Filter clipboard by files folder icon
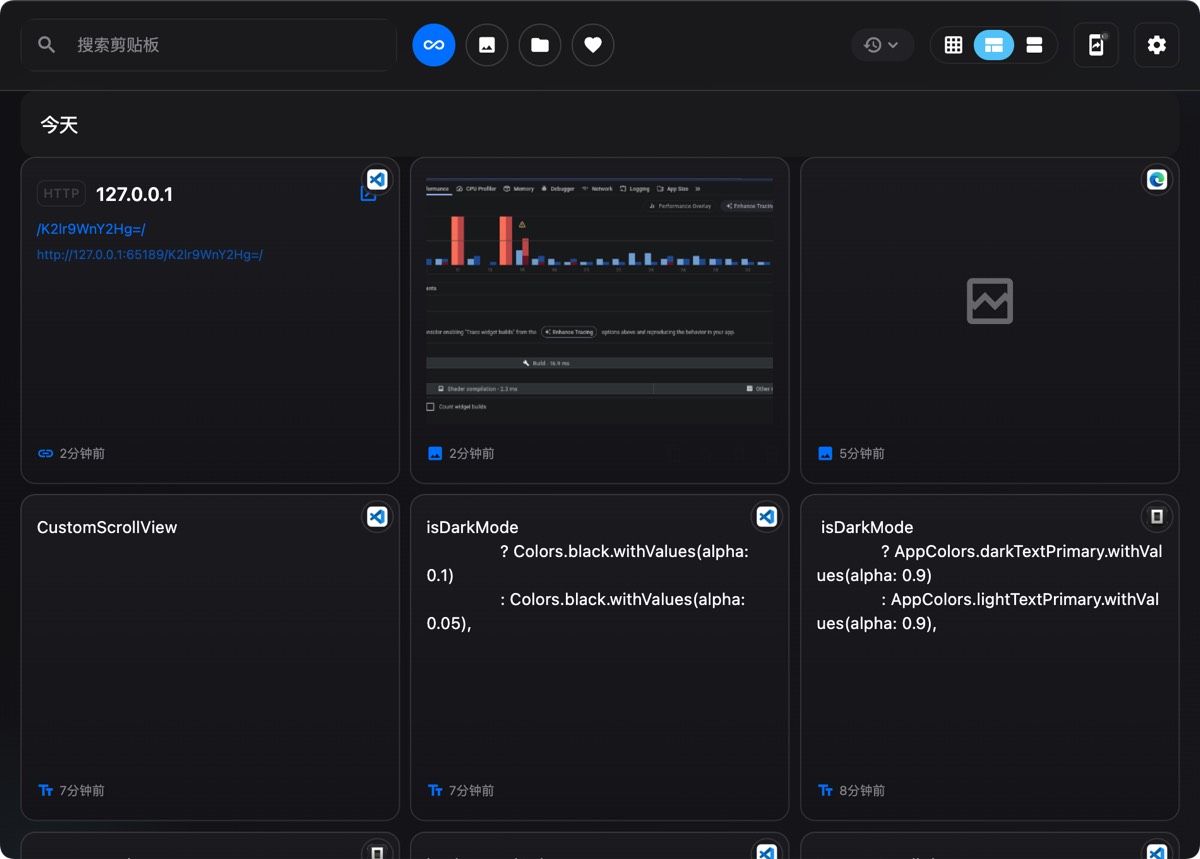 (x=540, y=45)
